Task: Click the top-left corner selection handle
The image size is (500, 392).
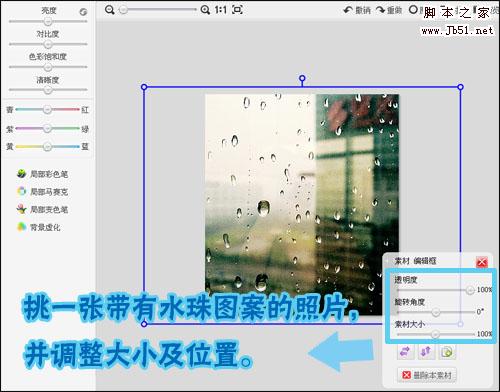Action: (144, 87)
